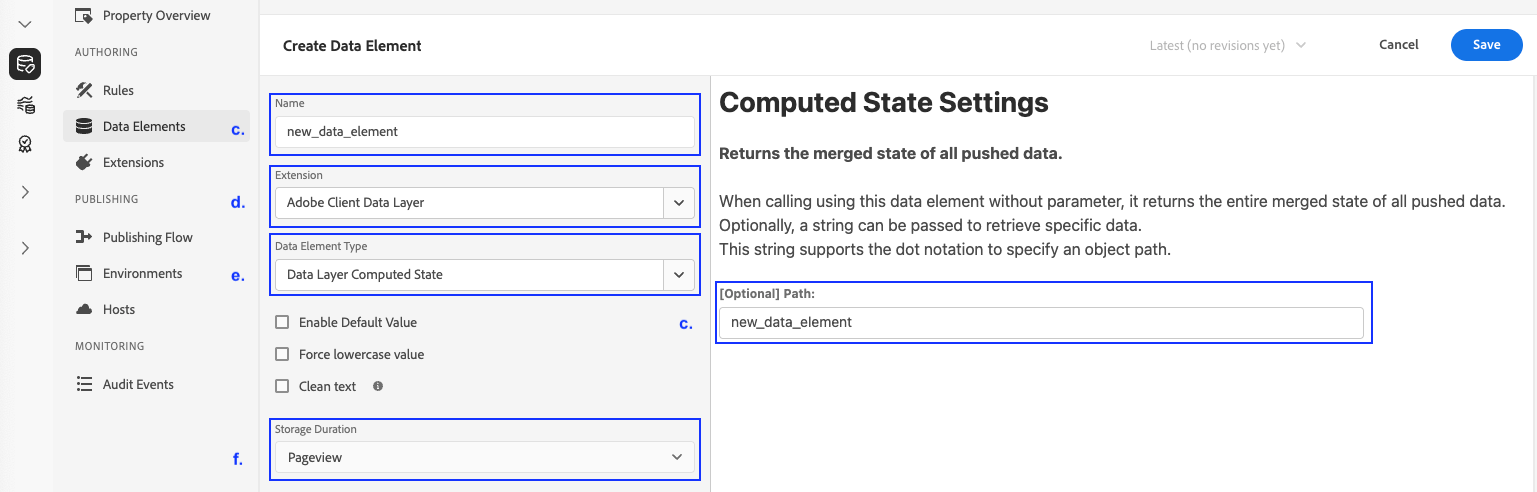Click the Optional Path input field
The height and width of the screenshot is (492, 1537).
point(1040,322)
